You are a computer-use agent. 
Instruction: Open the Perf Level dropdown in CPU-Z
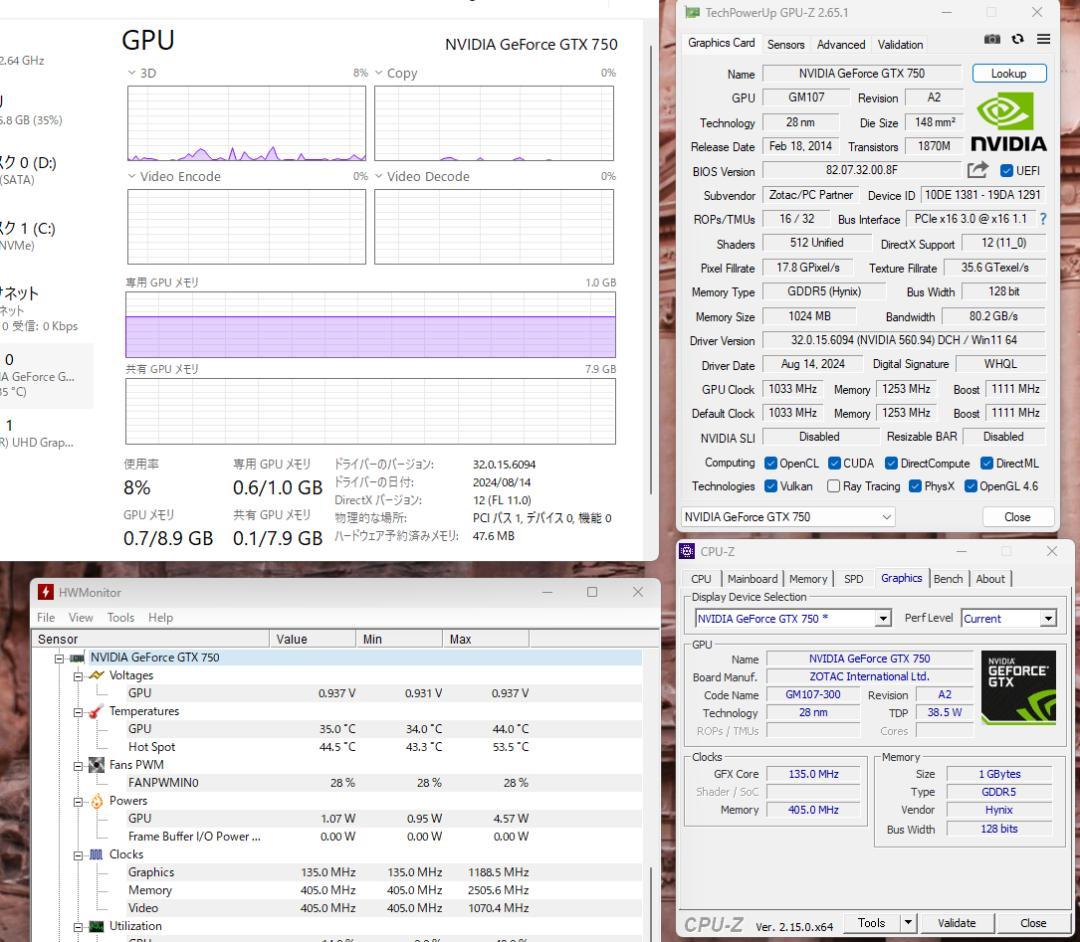1049,618
